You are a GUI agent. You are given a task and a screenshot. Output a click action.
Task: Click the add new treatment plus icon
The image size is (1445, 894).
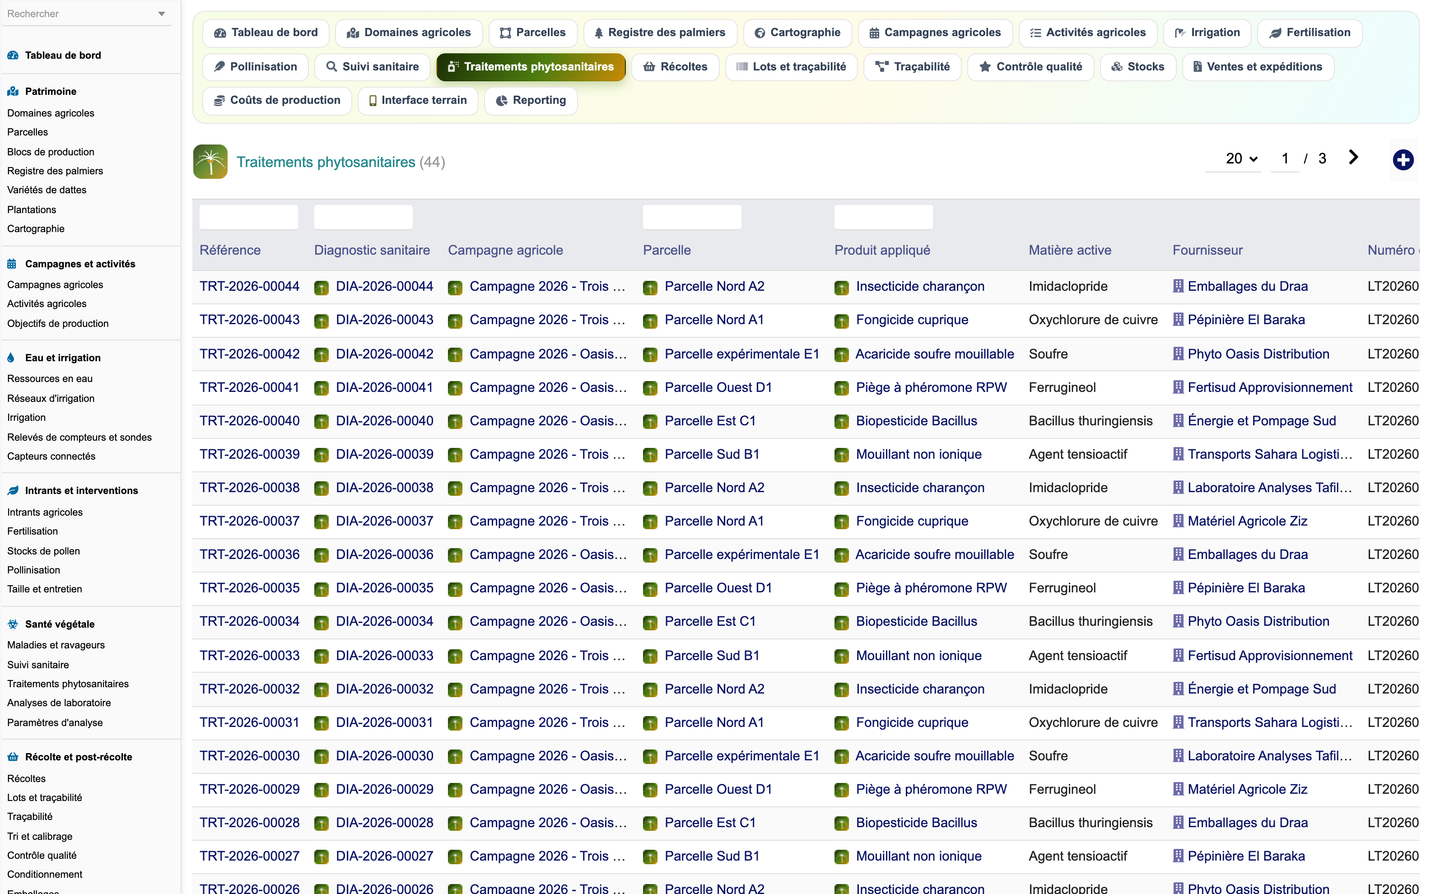(x=1403, y=160)
